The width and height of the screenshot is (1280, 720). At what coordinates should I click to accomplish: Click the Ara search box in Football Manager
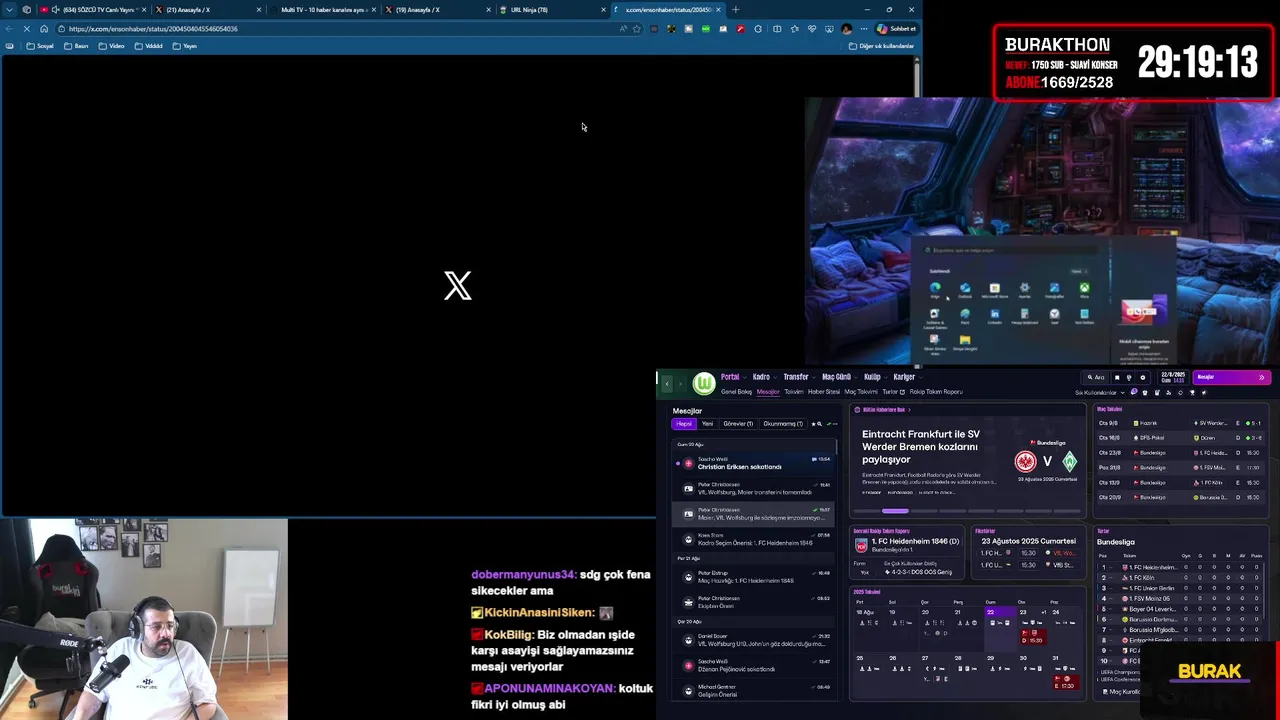click(x=1097, y=378)
